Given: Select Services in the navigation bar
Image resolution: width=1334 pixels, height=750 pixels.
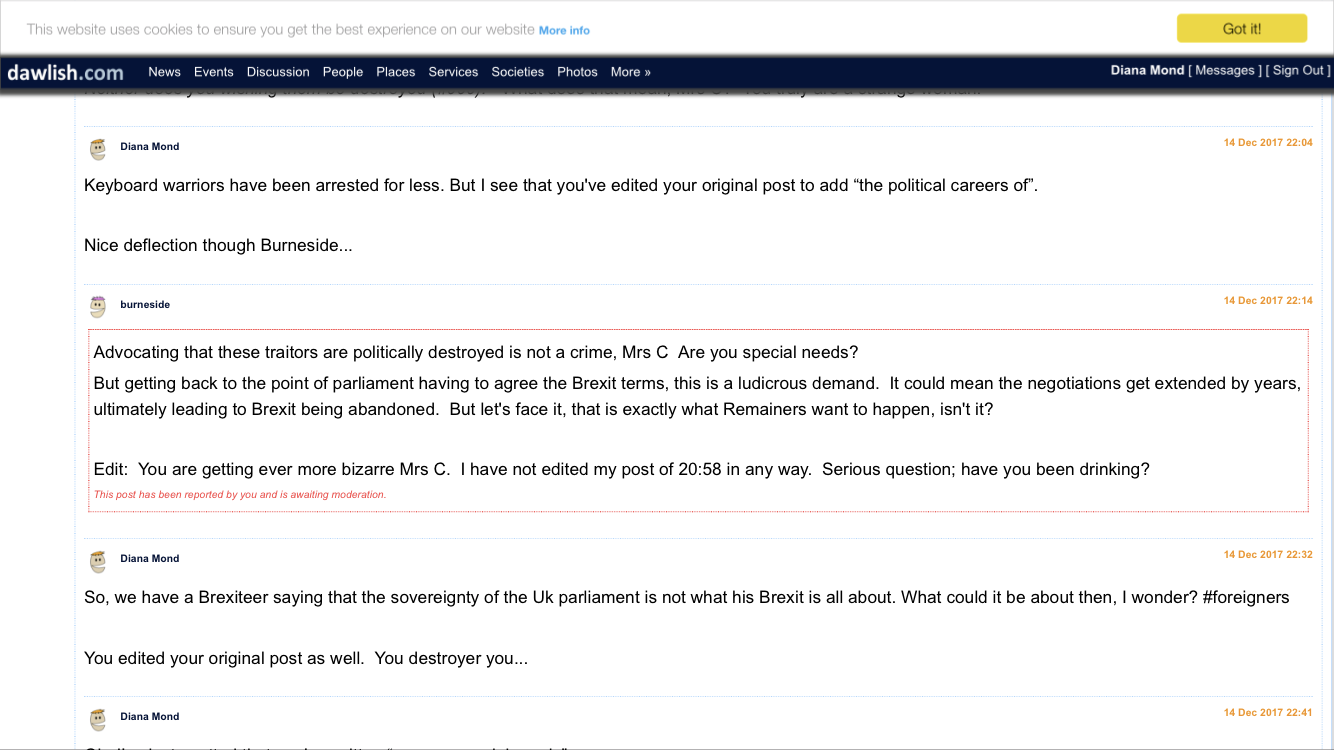Looking at the screenshot, I should pos(453,72).
